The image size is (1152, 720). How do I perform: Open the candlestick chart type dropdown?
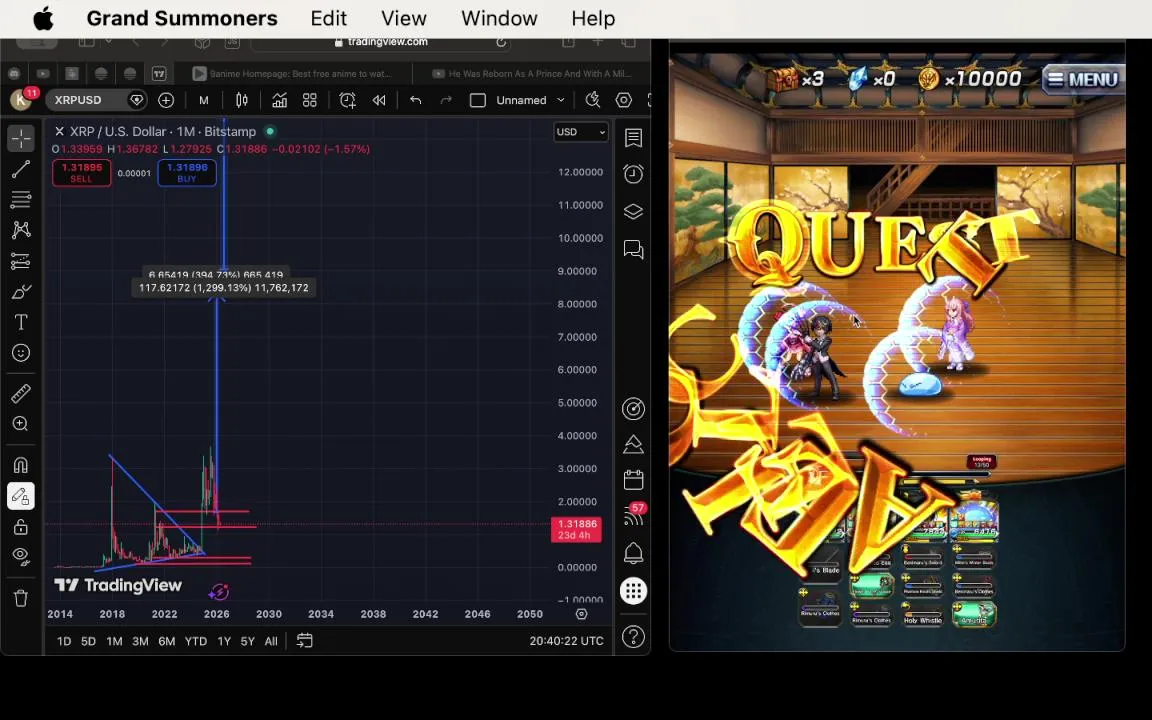coord(242,100)
